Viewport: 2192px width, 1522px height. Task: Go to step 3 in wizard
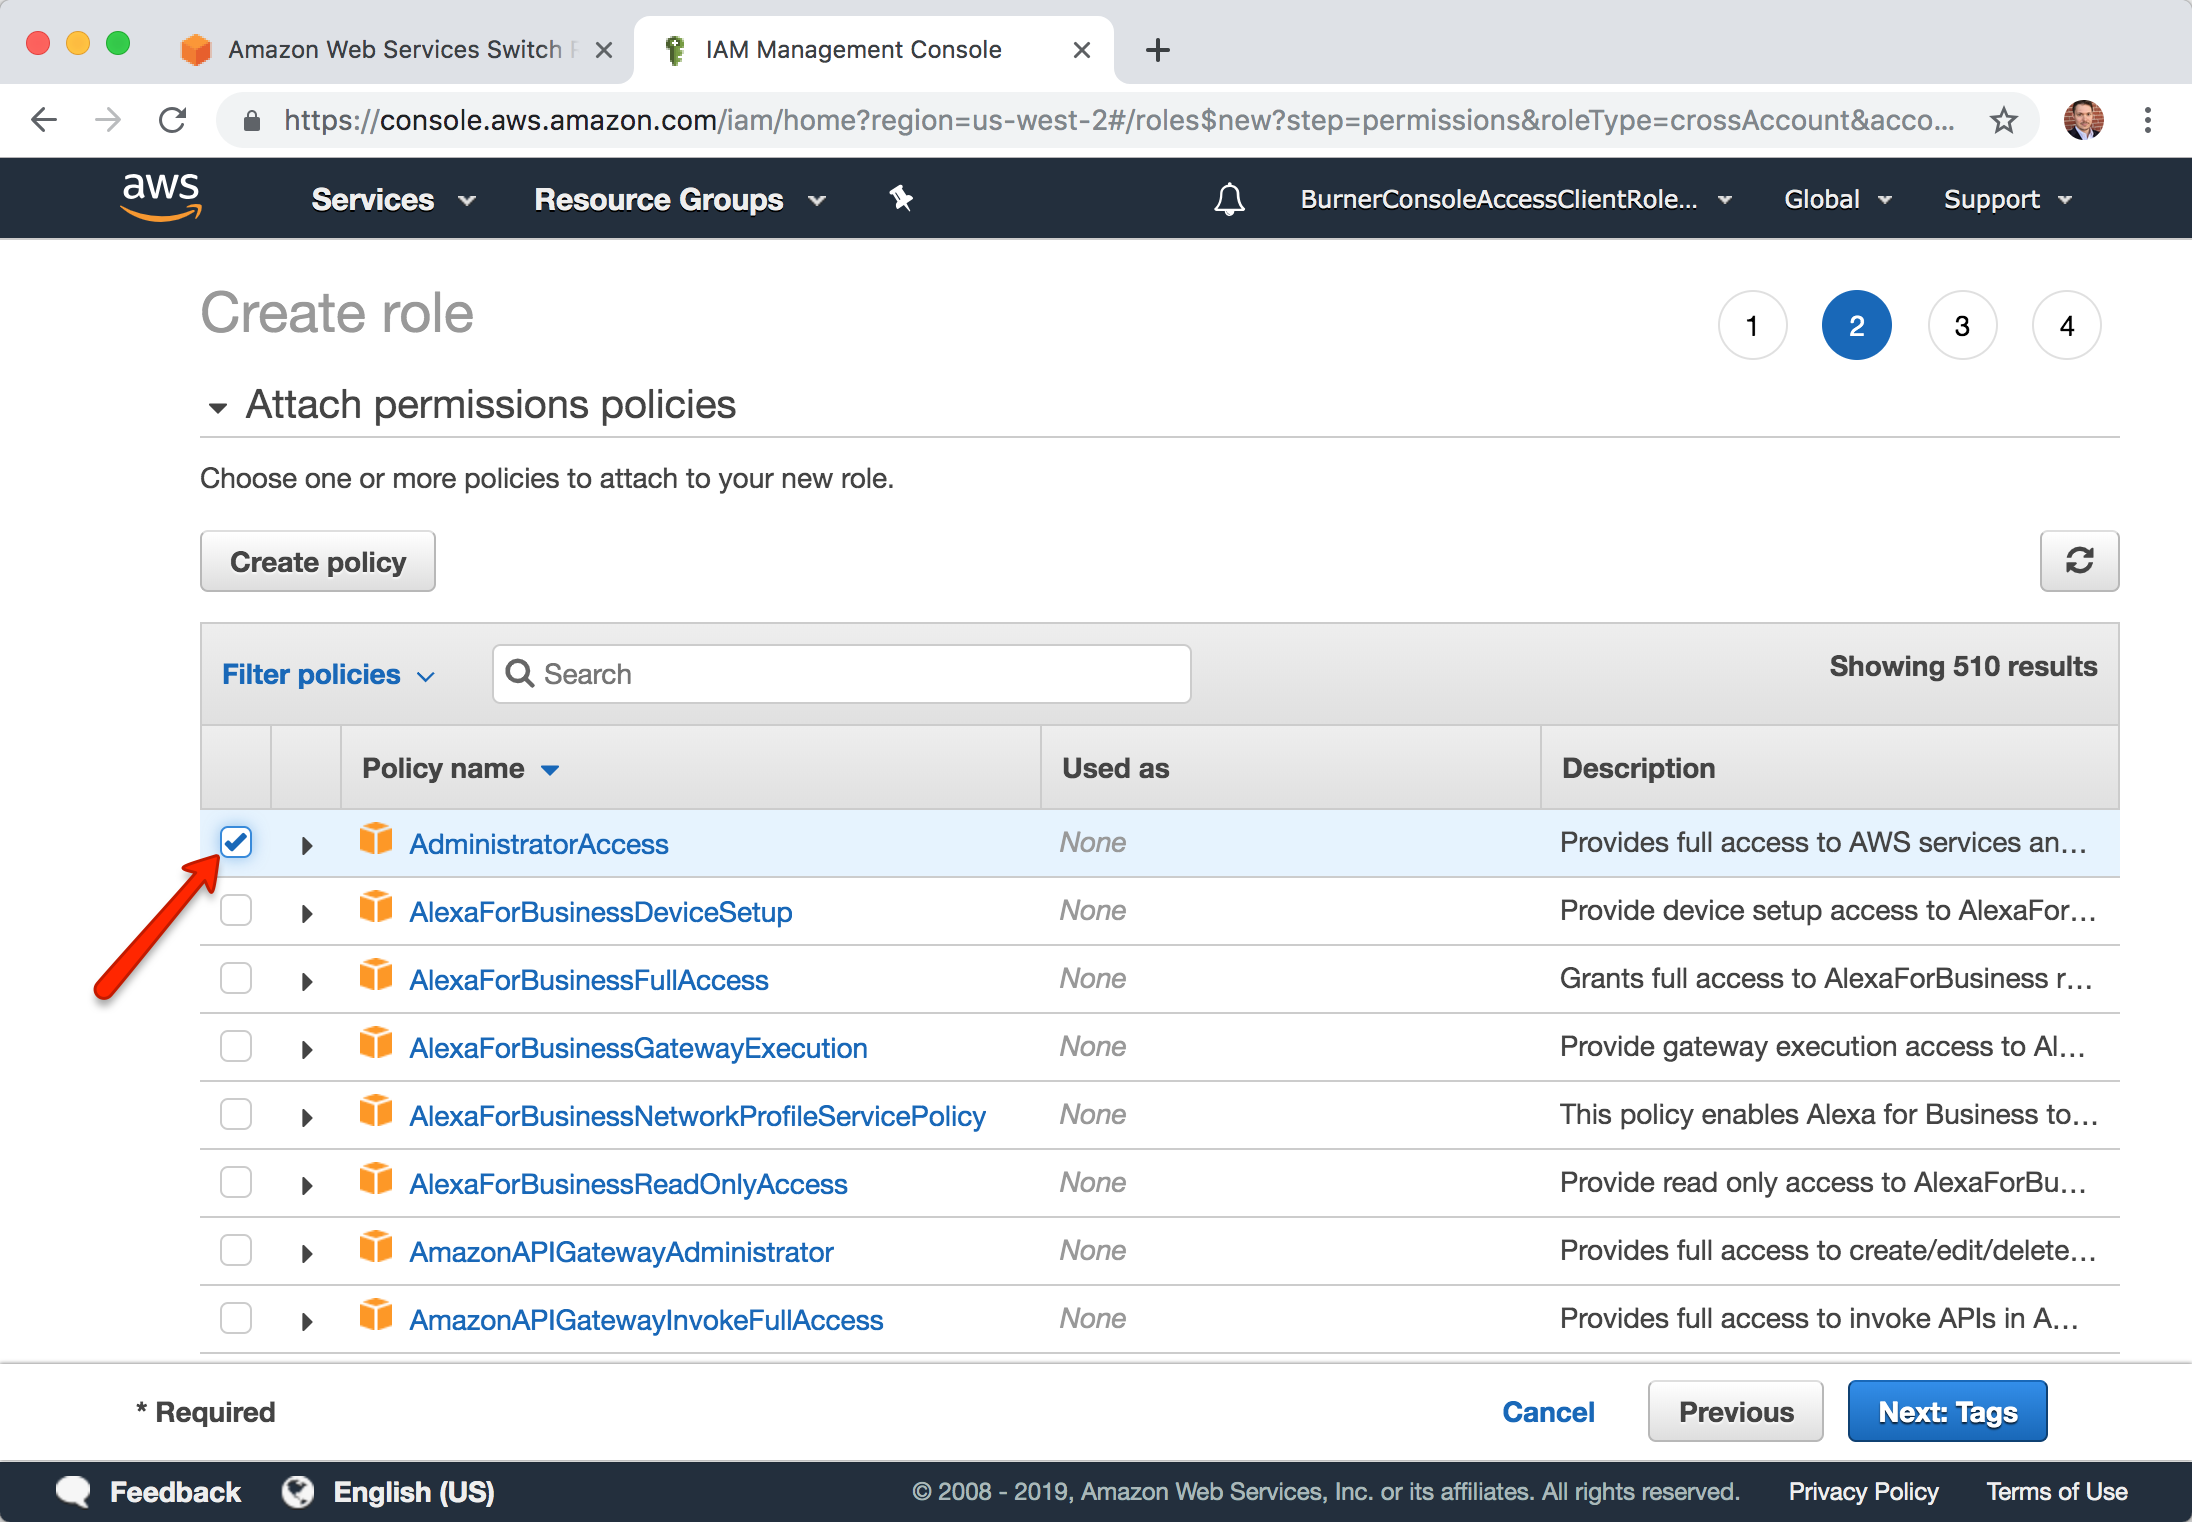point(1961,326)
